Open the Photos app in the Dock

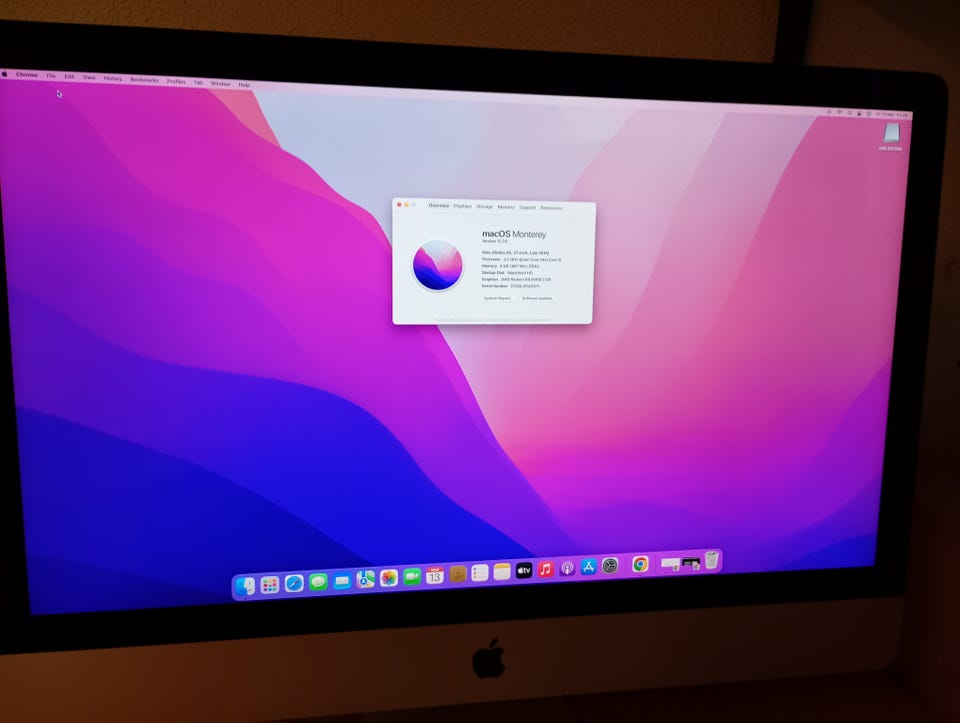pyautogui.click(x=389, y=578)
